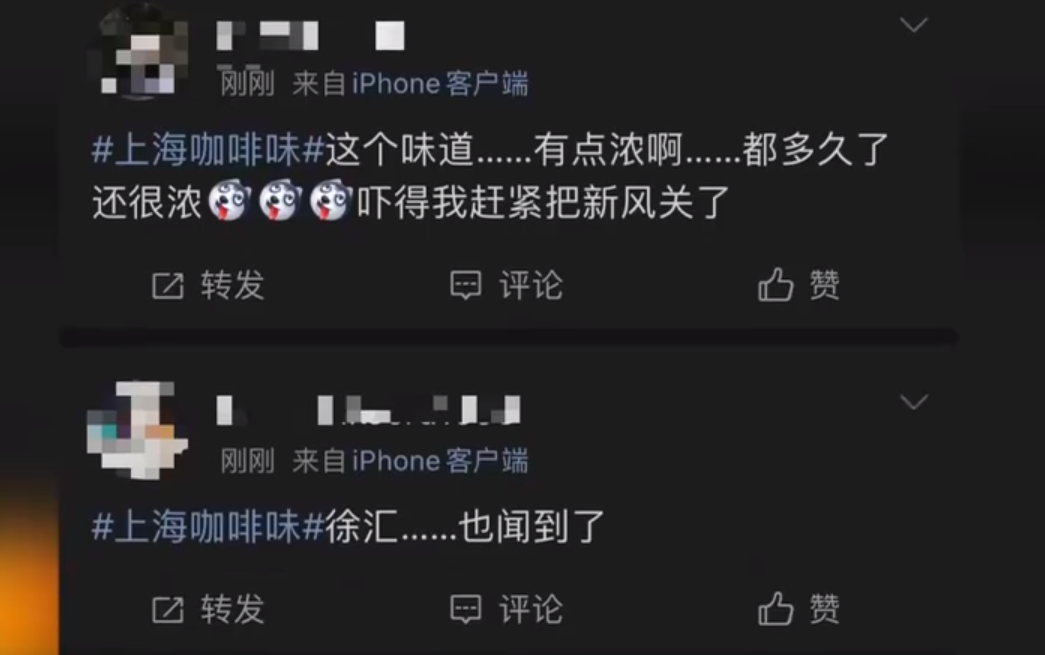The height and width of the screenshot is (655, 1045).
Task: Open the first poster's pixelated avatar
Action: coord(139,53)
